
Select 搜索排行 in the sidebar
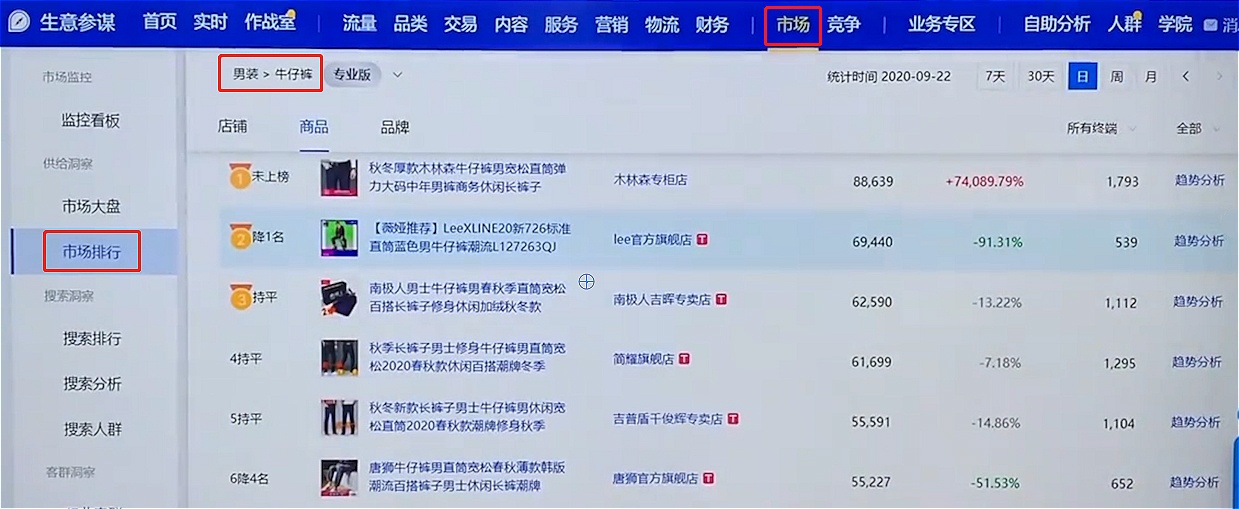(x=92, y=338)
